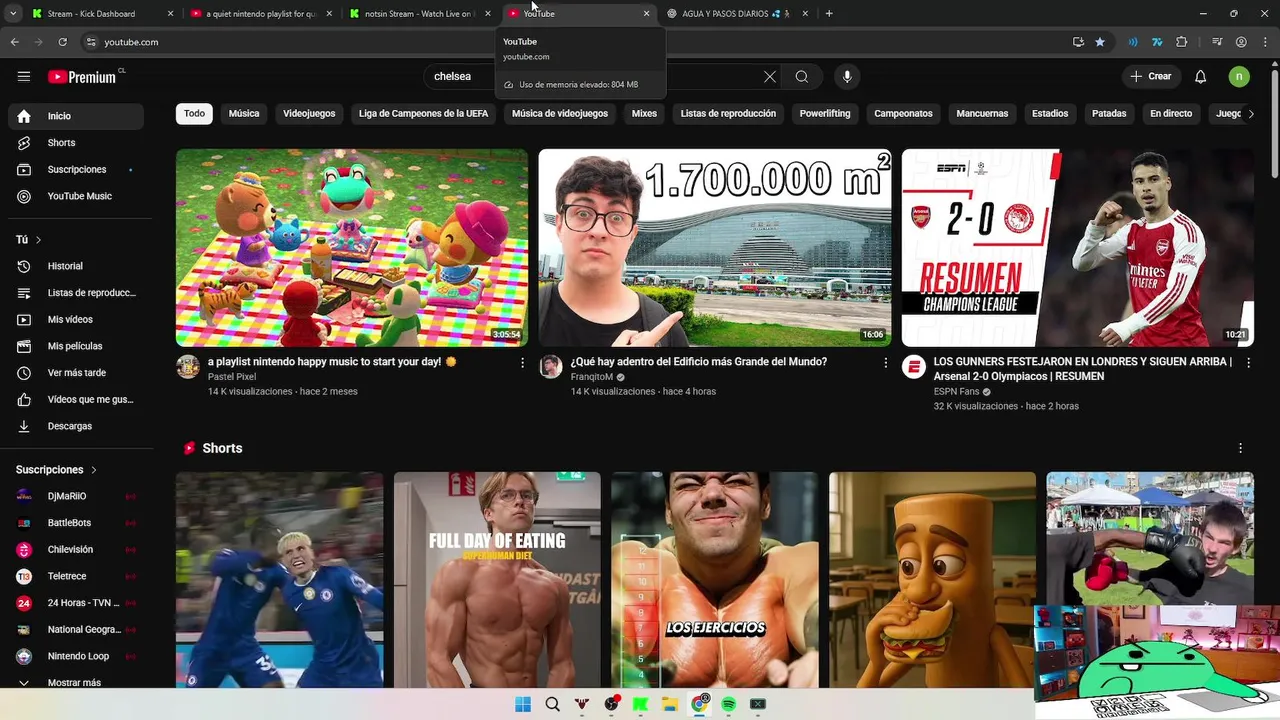The height and width of the screenshot is (720, 1280).
Task: Select the Todo filter chip
Action: 194,114
